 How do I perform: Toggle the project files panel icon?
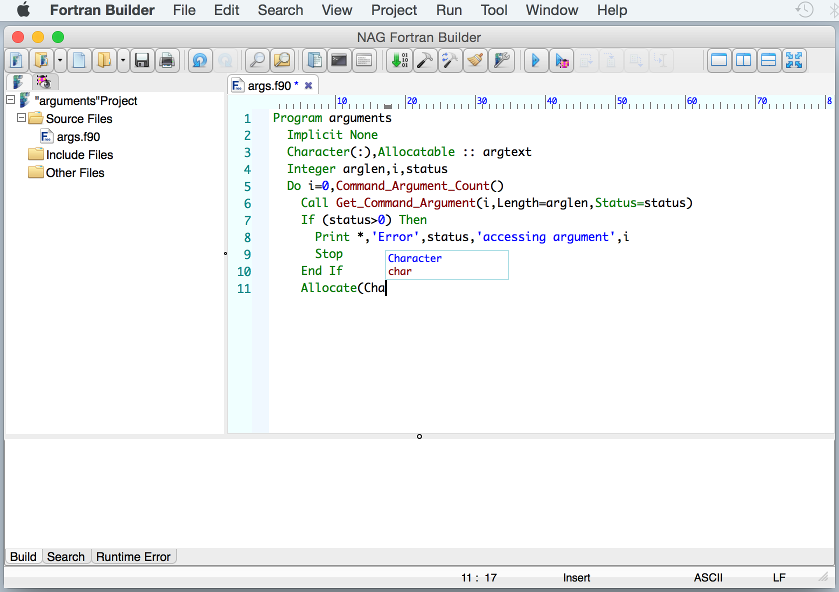pyautogui.click(x=315, y=60)
